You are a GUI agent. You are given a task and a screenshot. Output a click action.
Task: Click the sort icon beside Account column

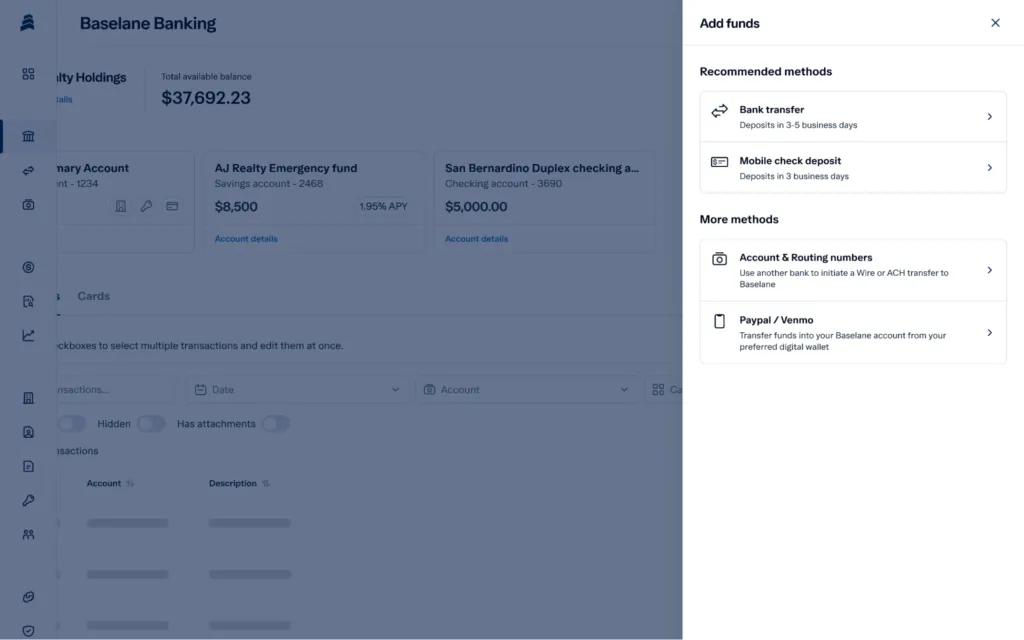[130, 483]
